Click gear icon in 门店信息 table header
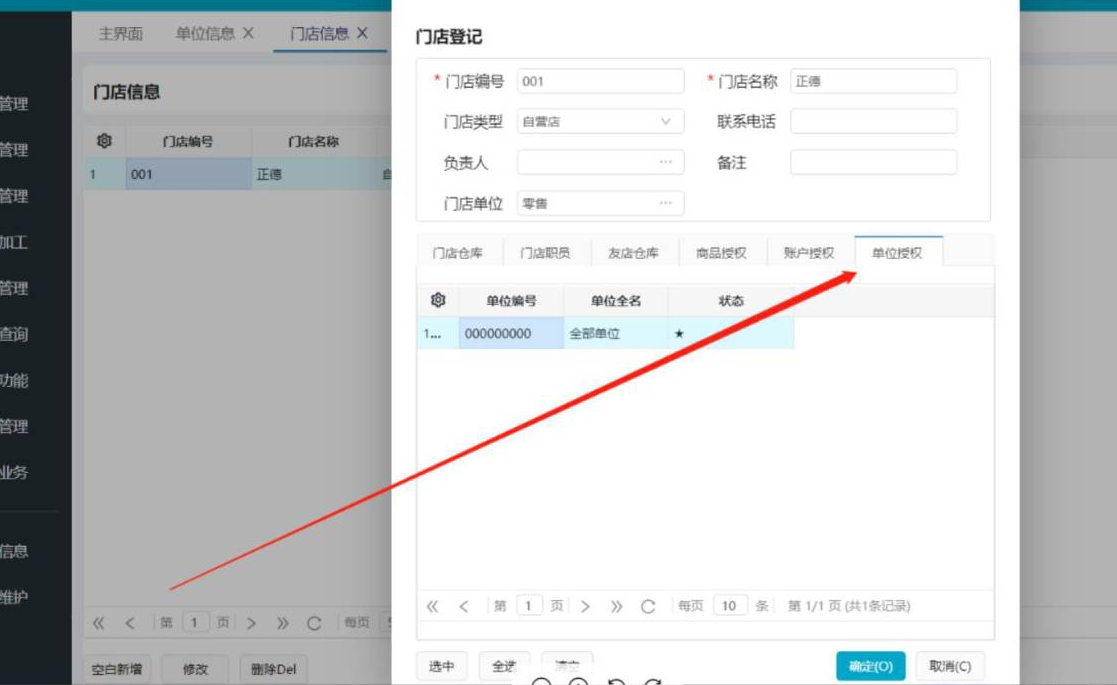The image size is (1117, 685). coord(104,142)
